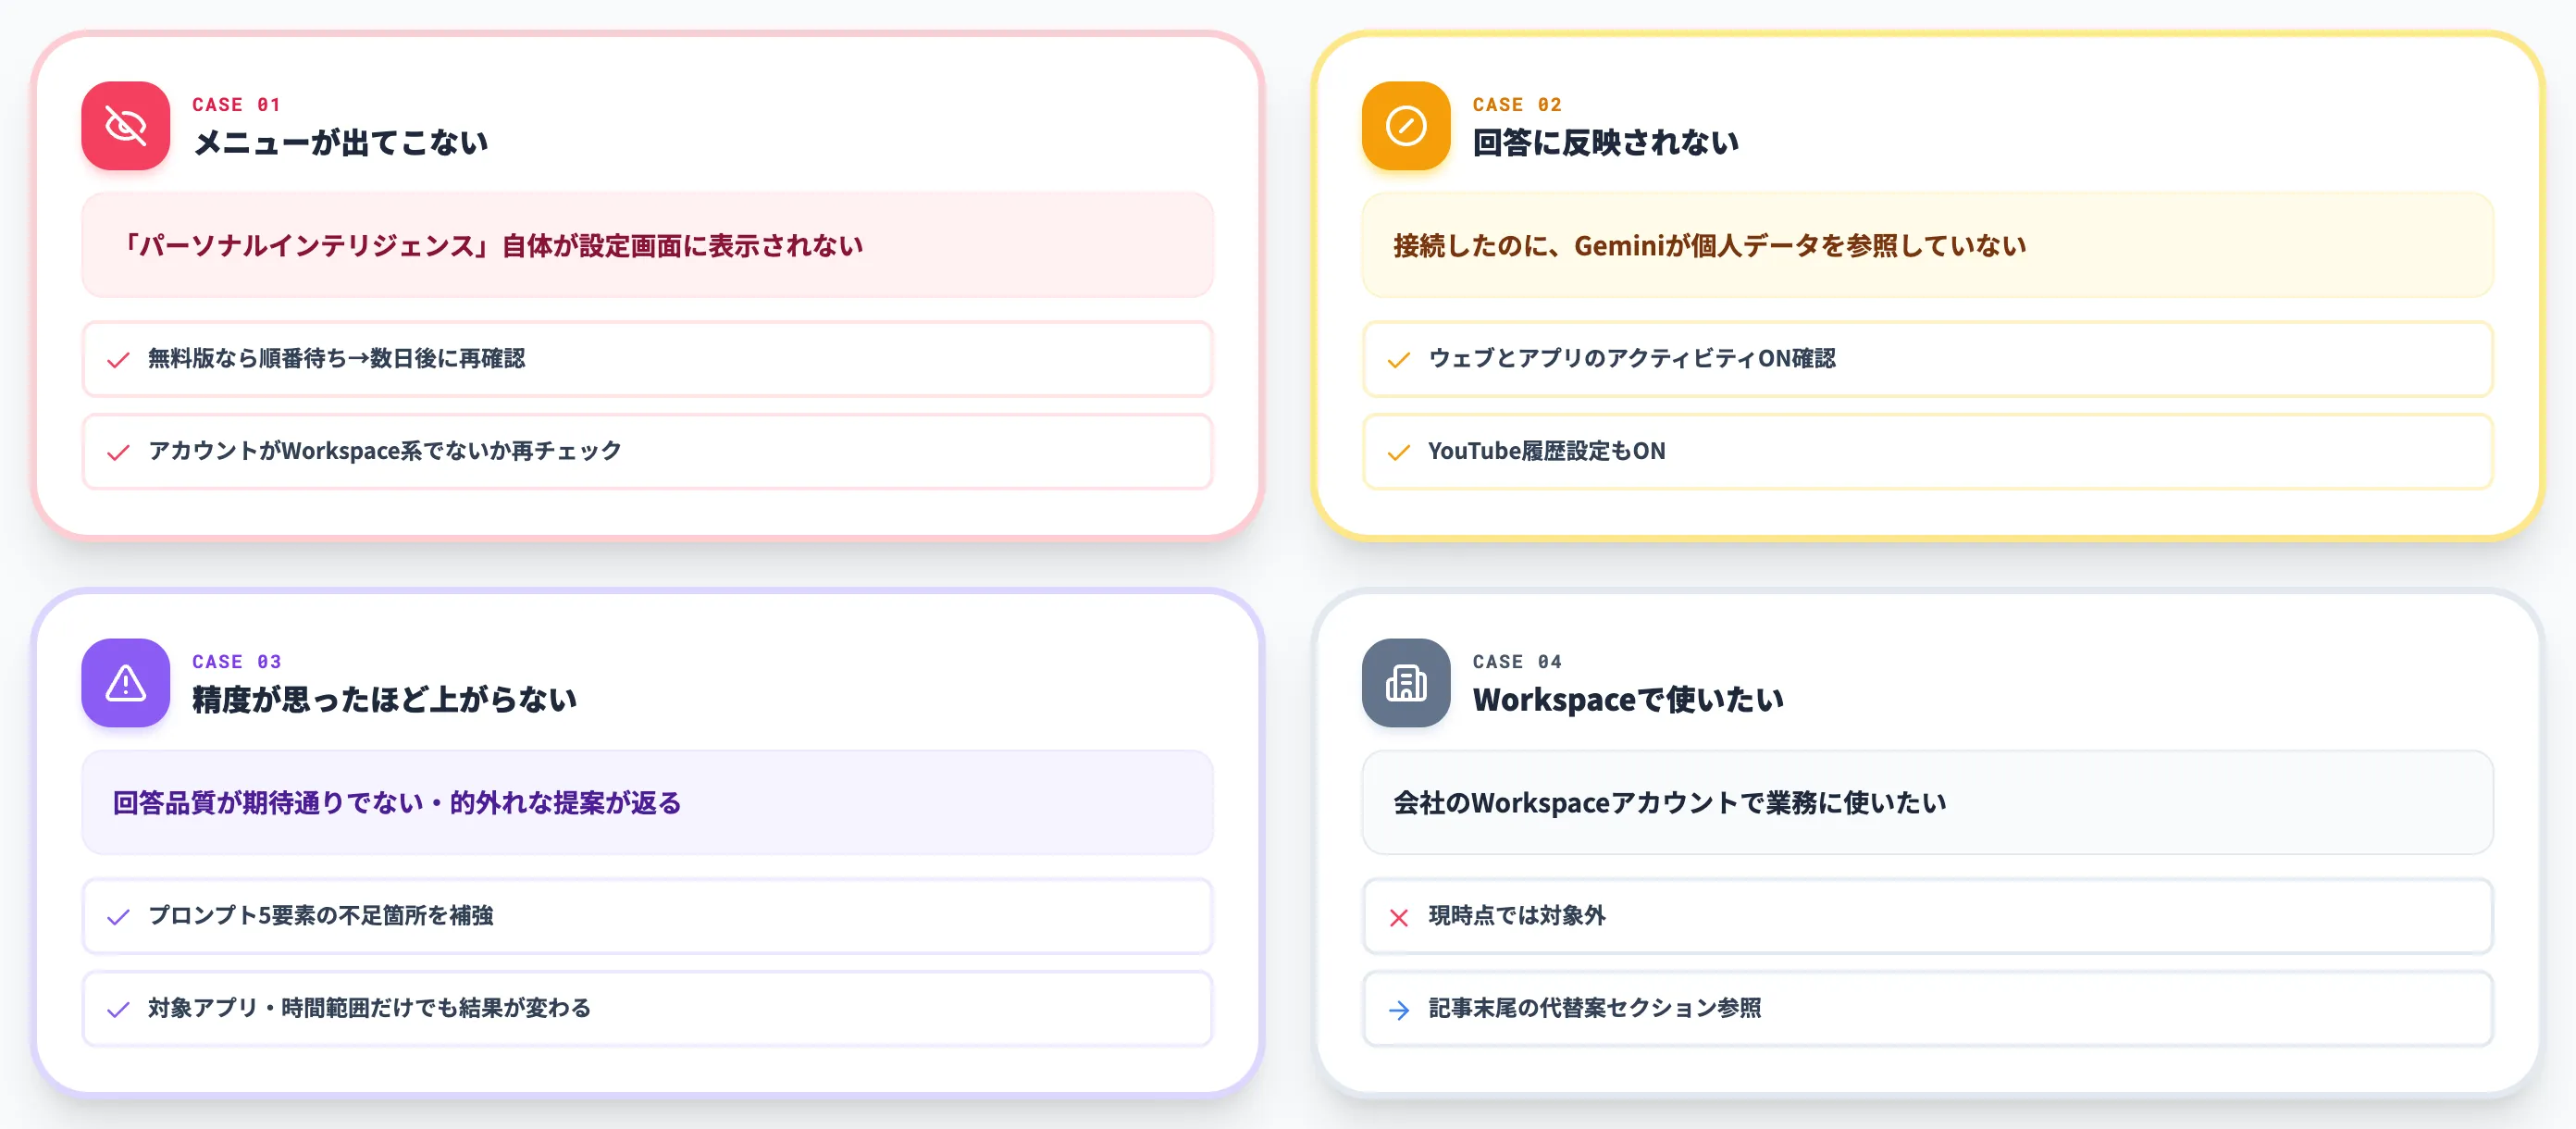Viewport: 2576px width, 1129px height.
Task: Click the text YouTube履歴設定もON
Action: 1546,451
